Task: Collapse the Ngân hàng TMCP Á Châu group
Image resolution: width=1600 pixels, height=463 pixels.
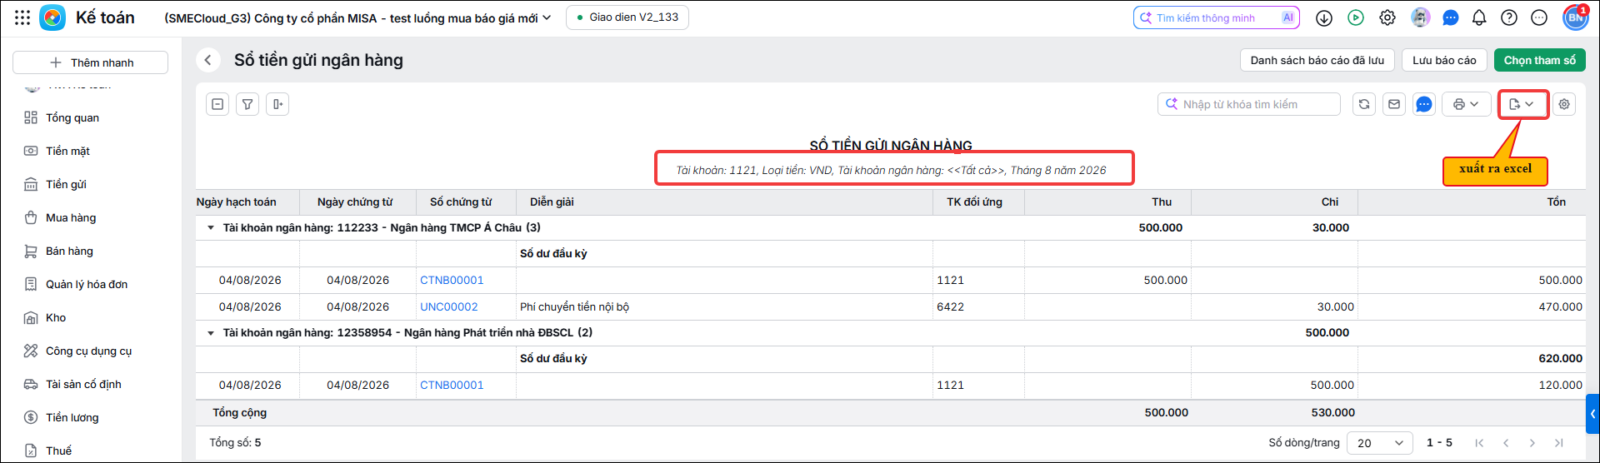Action: click(x=210, y=228)
